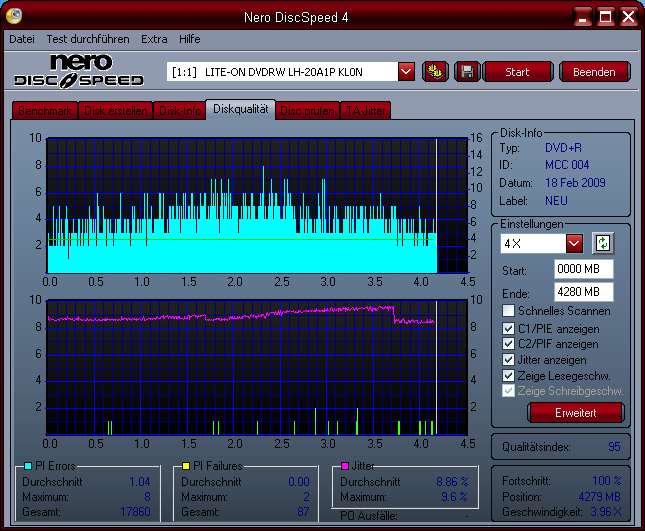645x531 pixels.
Task: Open the Extra menu
Action: click(x=154, y=39)
